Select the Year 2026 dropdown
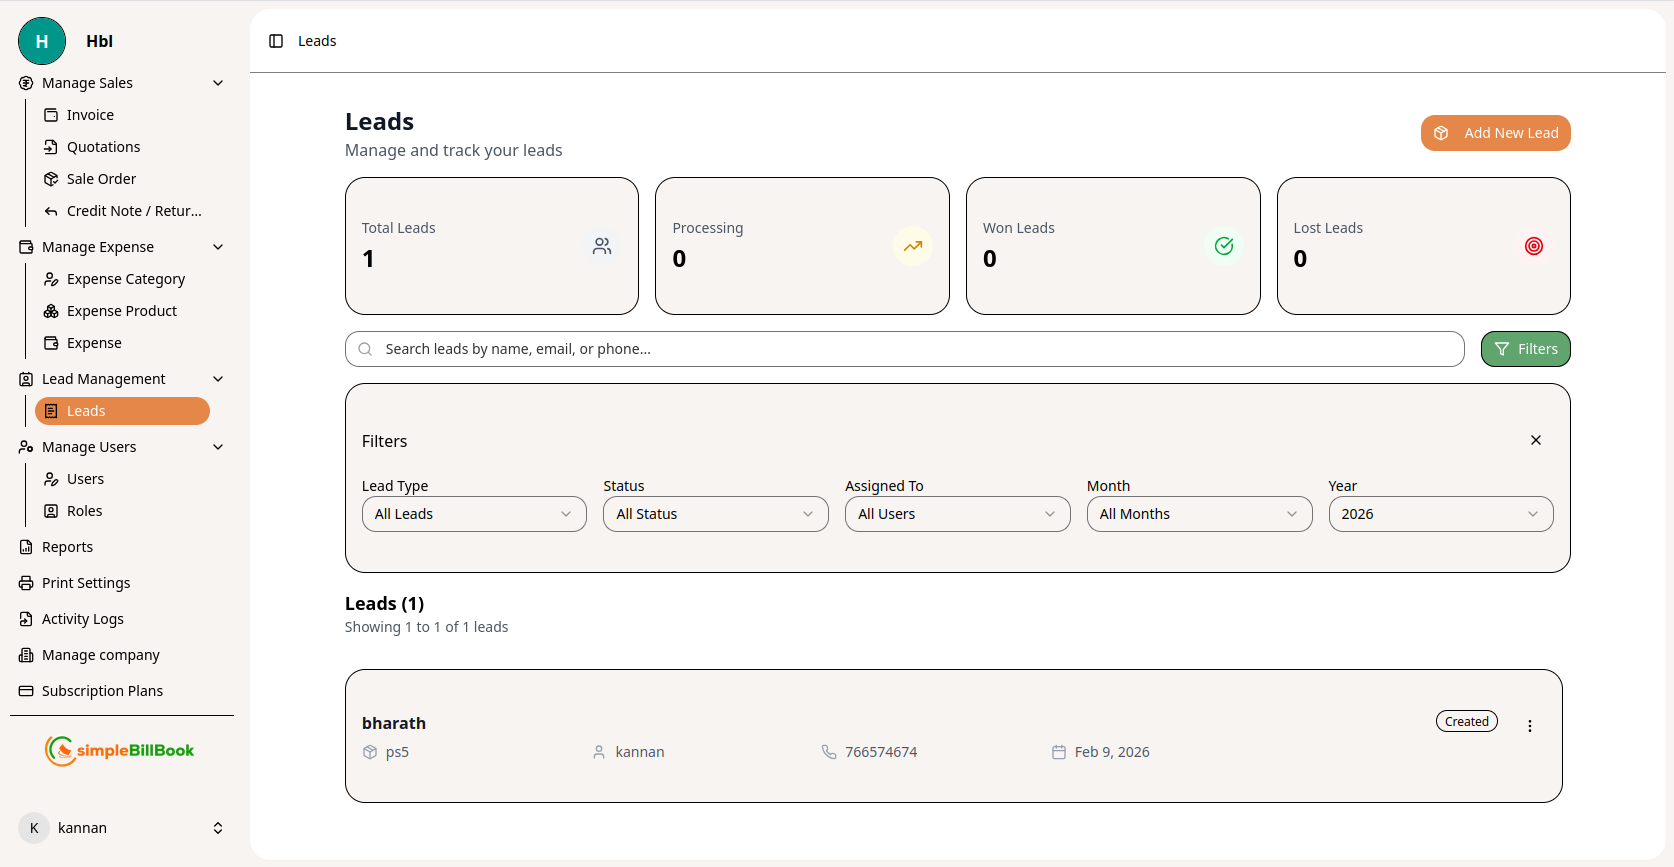This screenshot has height=867, width=1674. tap(1440, 514)
